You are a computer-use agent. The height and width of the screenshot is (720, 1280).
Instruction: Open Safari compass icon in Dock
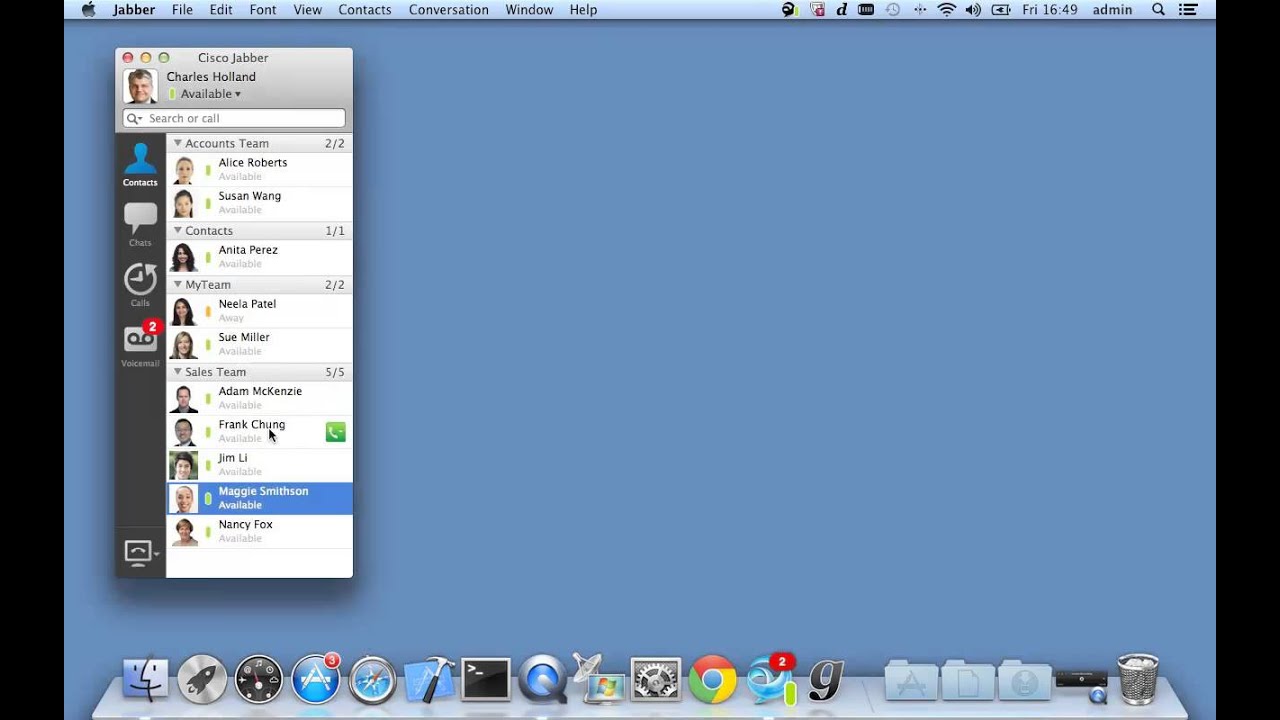pyautogui.click(x=373, y=679)
